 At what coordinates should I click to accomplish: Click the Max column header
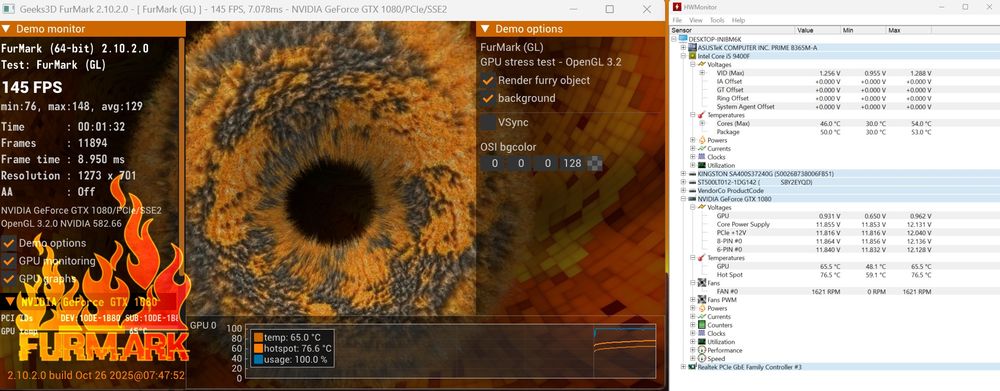(x=908, y=30)
